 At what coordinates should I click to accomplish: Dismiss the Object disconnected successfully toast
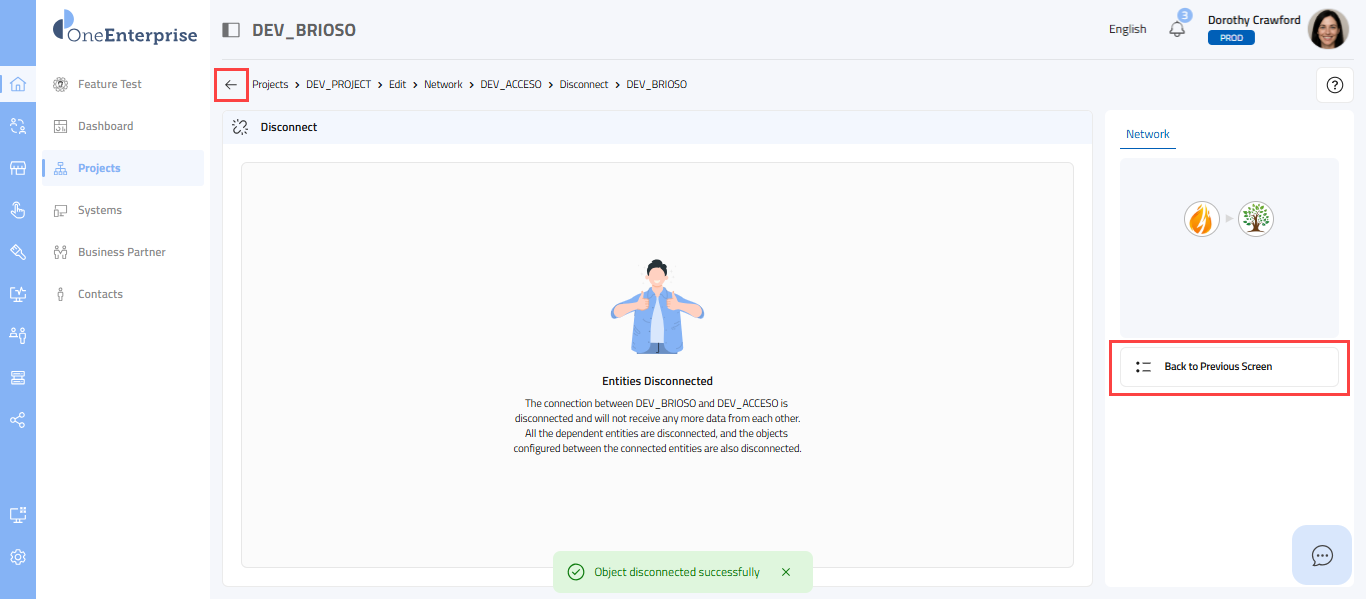[786, 572]
